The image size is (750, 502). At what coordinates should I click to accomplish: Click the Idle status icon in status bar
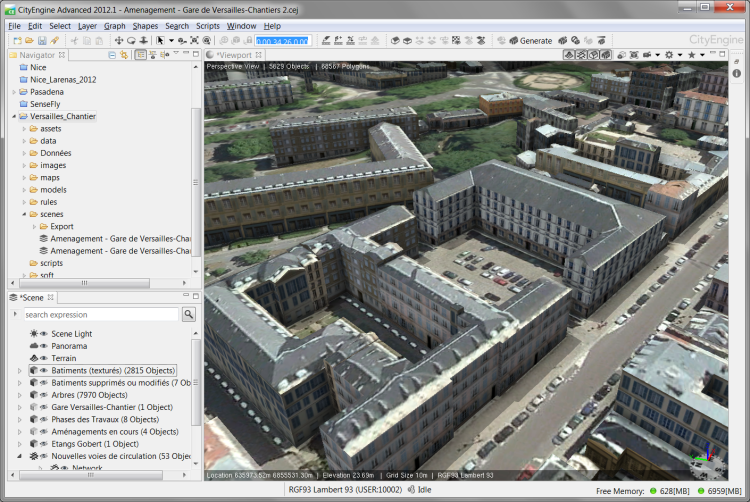411,490
